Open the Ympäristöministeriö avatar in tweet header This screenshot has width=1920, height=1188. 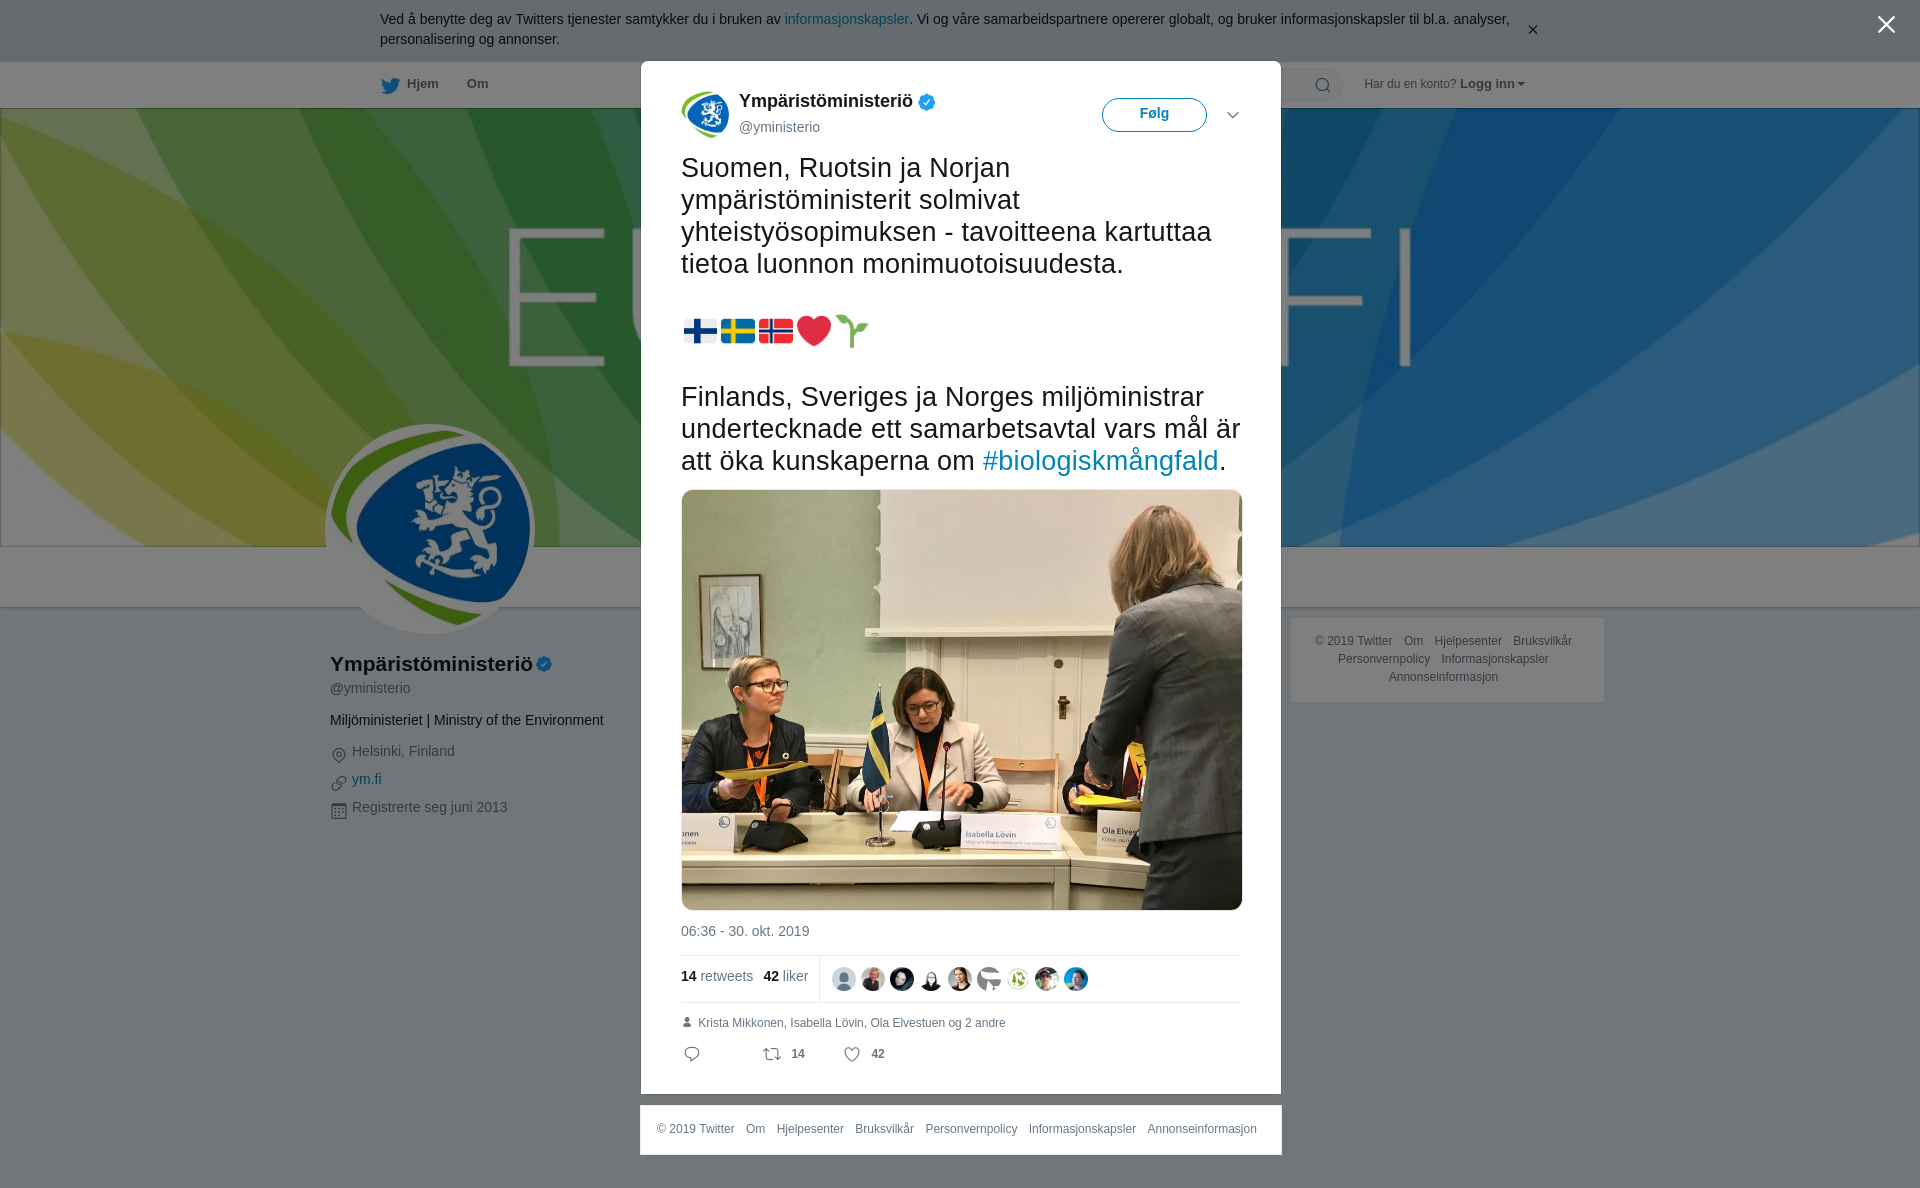click(705, 114)
